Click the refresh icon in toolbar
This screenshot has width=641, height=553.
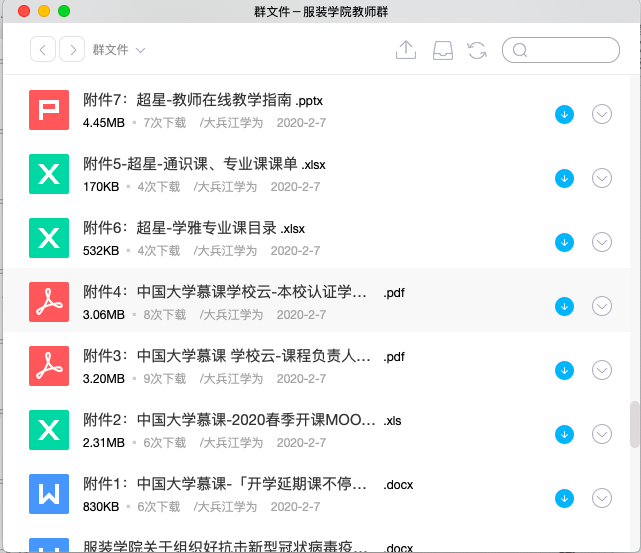pyautogui.click(x=477, y=50)
